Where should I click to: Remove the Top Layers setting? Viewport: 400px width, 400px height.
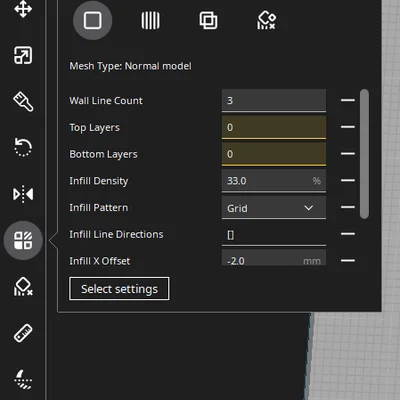348,127
